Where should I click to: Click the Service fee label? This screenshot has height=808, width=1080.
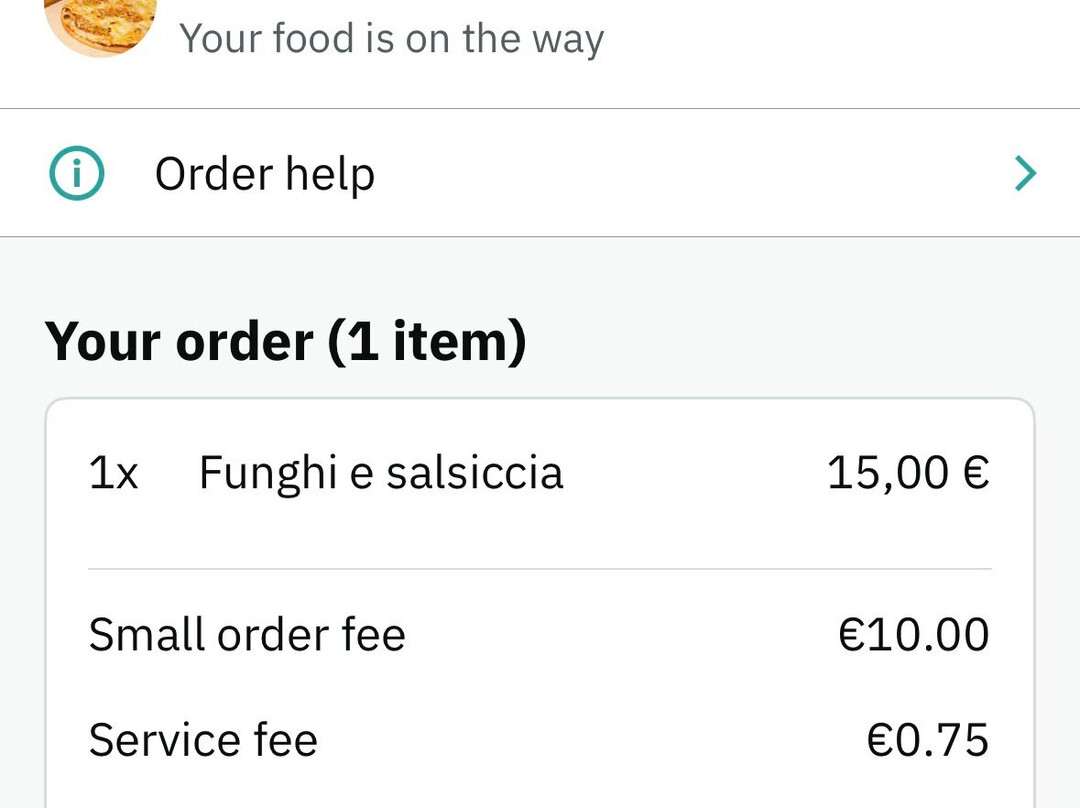[x=203, y=741]
